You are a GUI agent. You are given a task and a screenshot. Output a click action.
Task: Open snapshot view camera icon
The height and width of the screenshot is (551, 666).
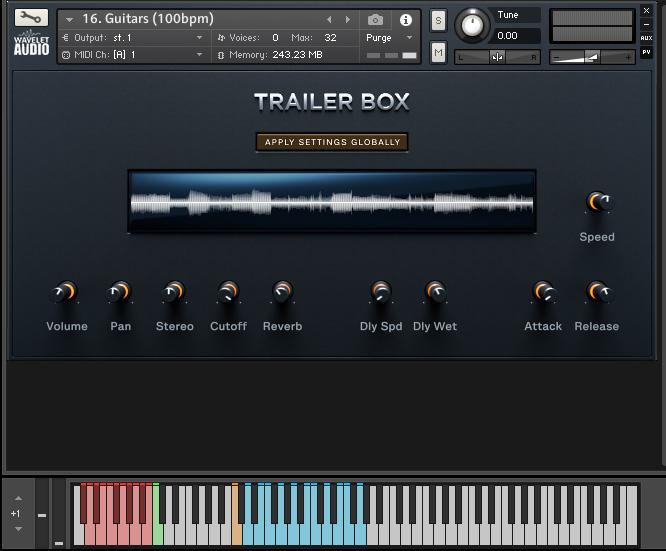375,20
